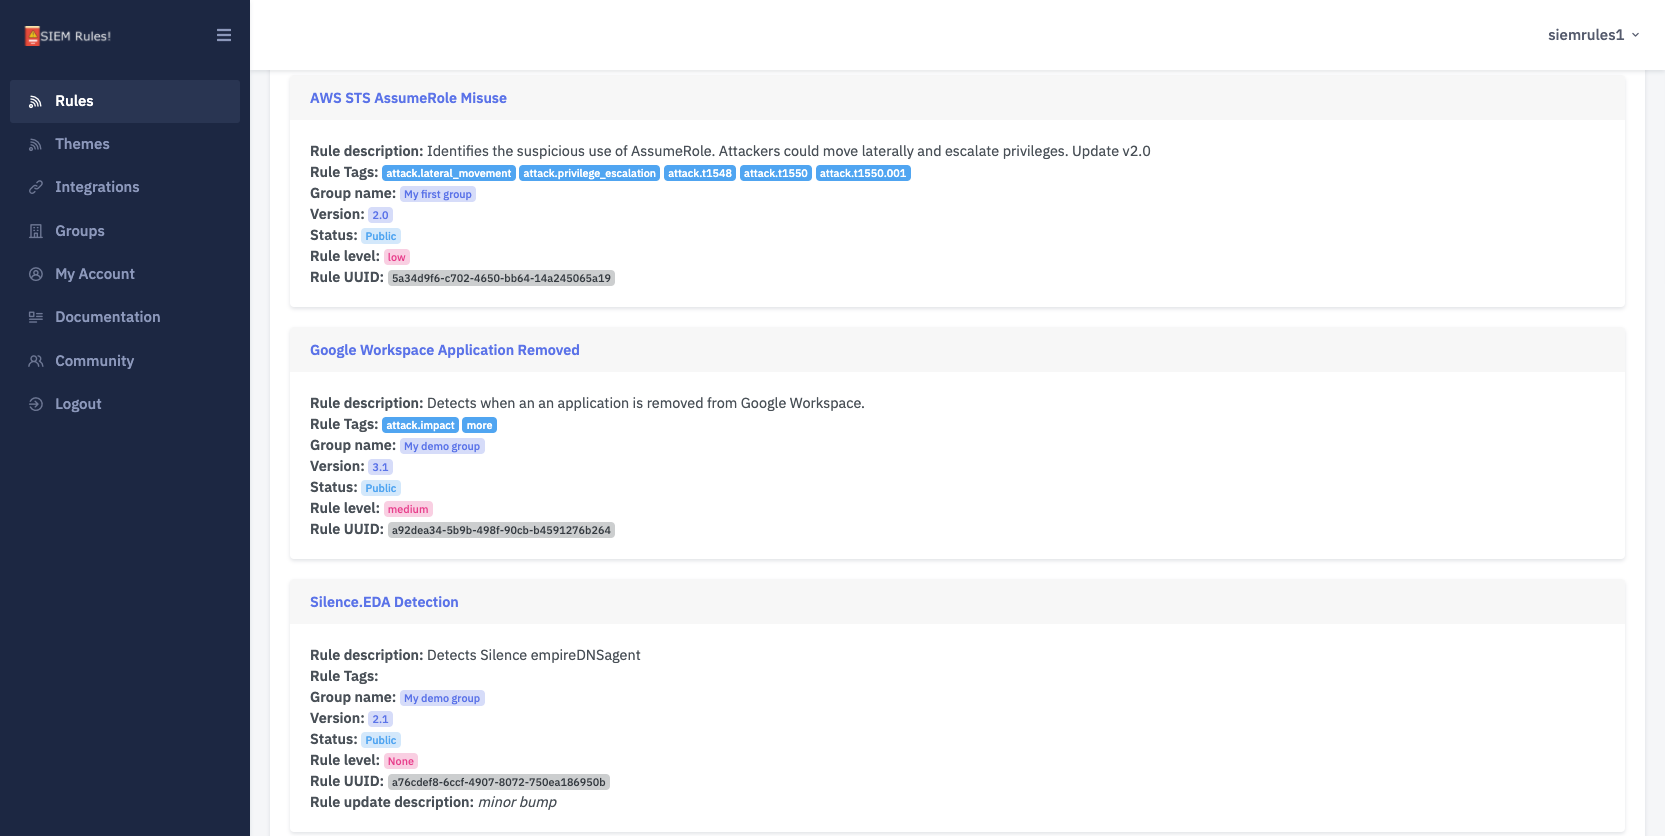Expand hidden tags with the more badge
Viewport: 1665px width, 836px height.
pyautogui.click(x=479, y=425)
